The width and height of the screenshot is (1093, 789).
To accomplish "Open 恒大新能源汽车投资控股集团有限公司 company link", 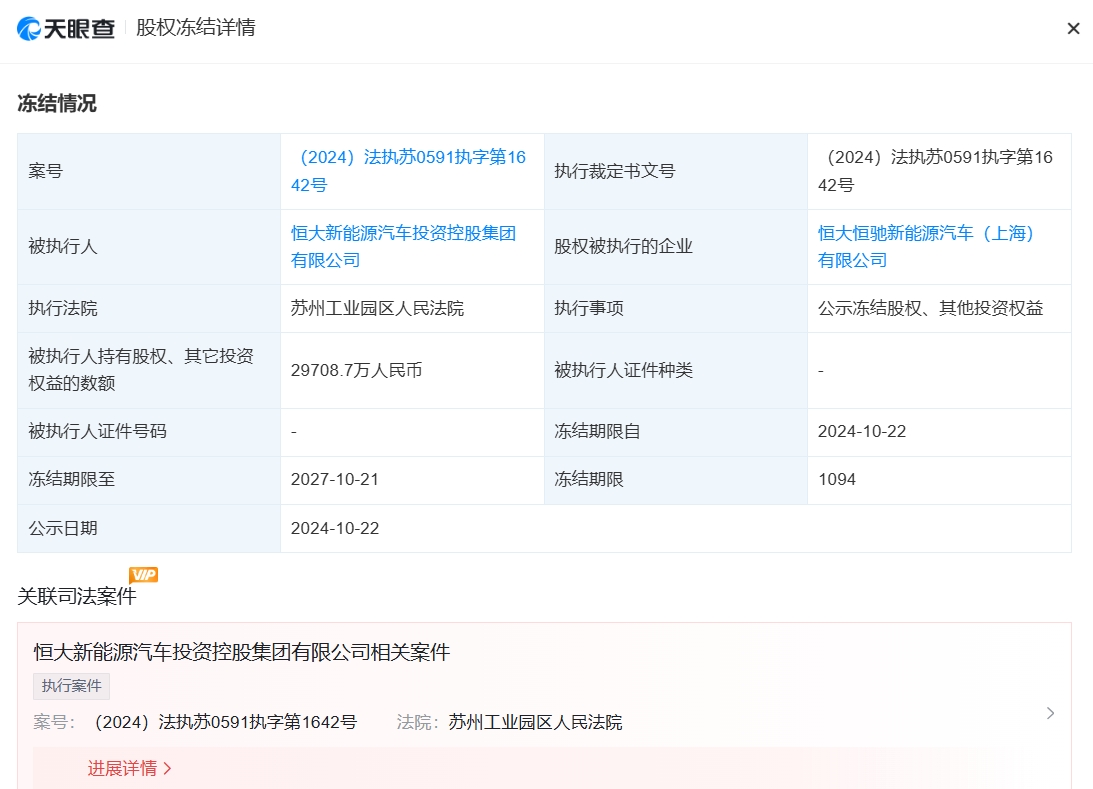I will pos(404,247).
